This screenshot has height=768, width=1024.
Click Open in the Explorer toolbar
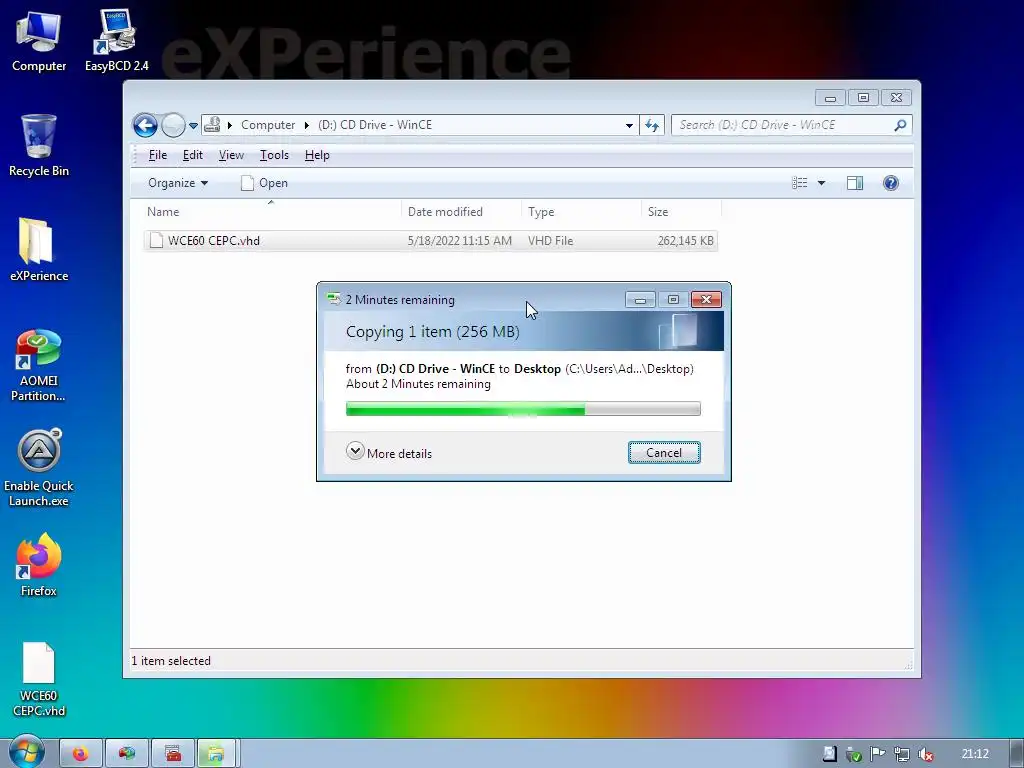coord(264,183)
